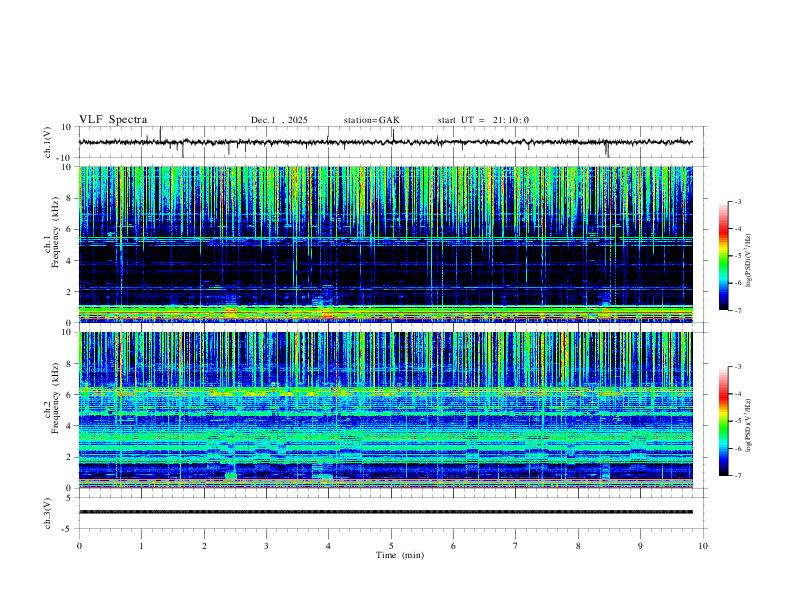Image resolution: width=792 pixels, height=612 pixels.
Task: Click the lower PSD color scale bar
Action: [x=723, y=421]
